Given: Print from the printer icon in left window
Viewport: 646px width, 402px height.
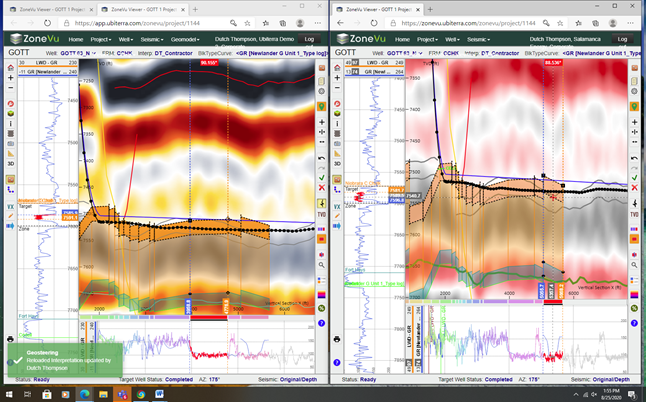Looking at the screenshot, I should (x=11, y=339).
